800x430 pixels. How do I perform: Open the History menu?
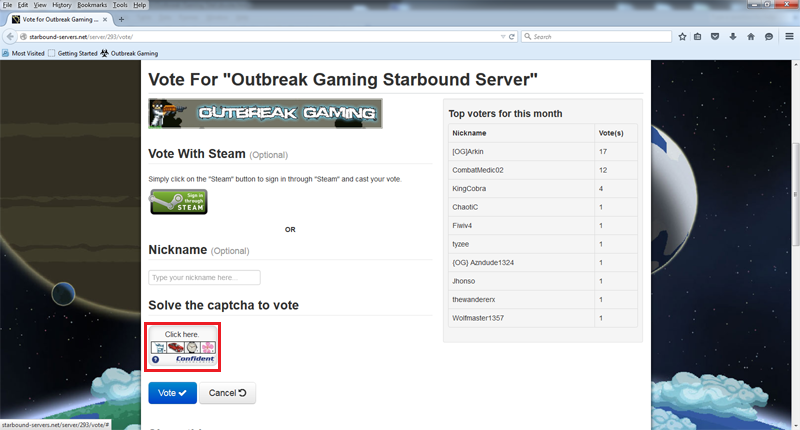[x=62, y=5]
